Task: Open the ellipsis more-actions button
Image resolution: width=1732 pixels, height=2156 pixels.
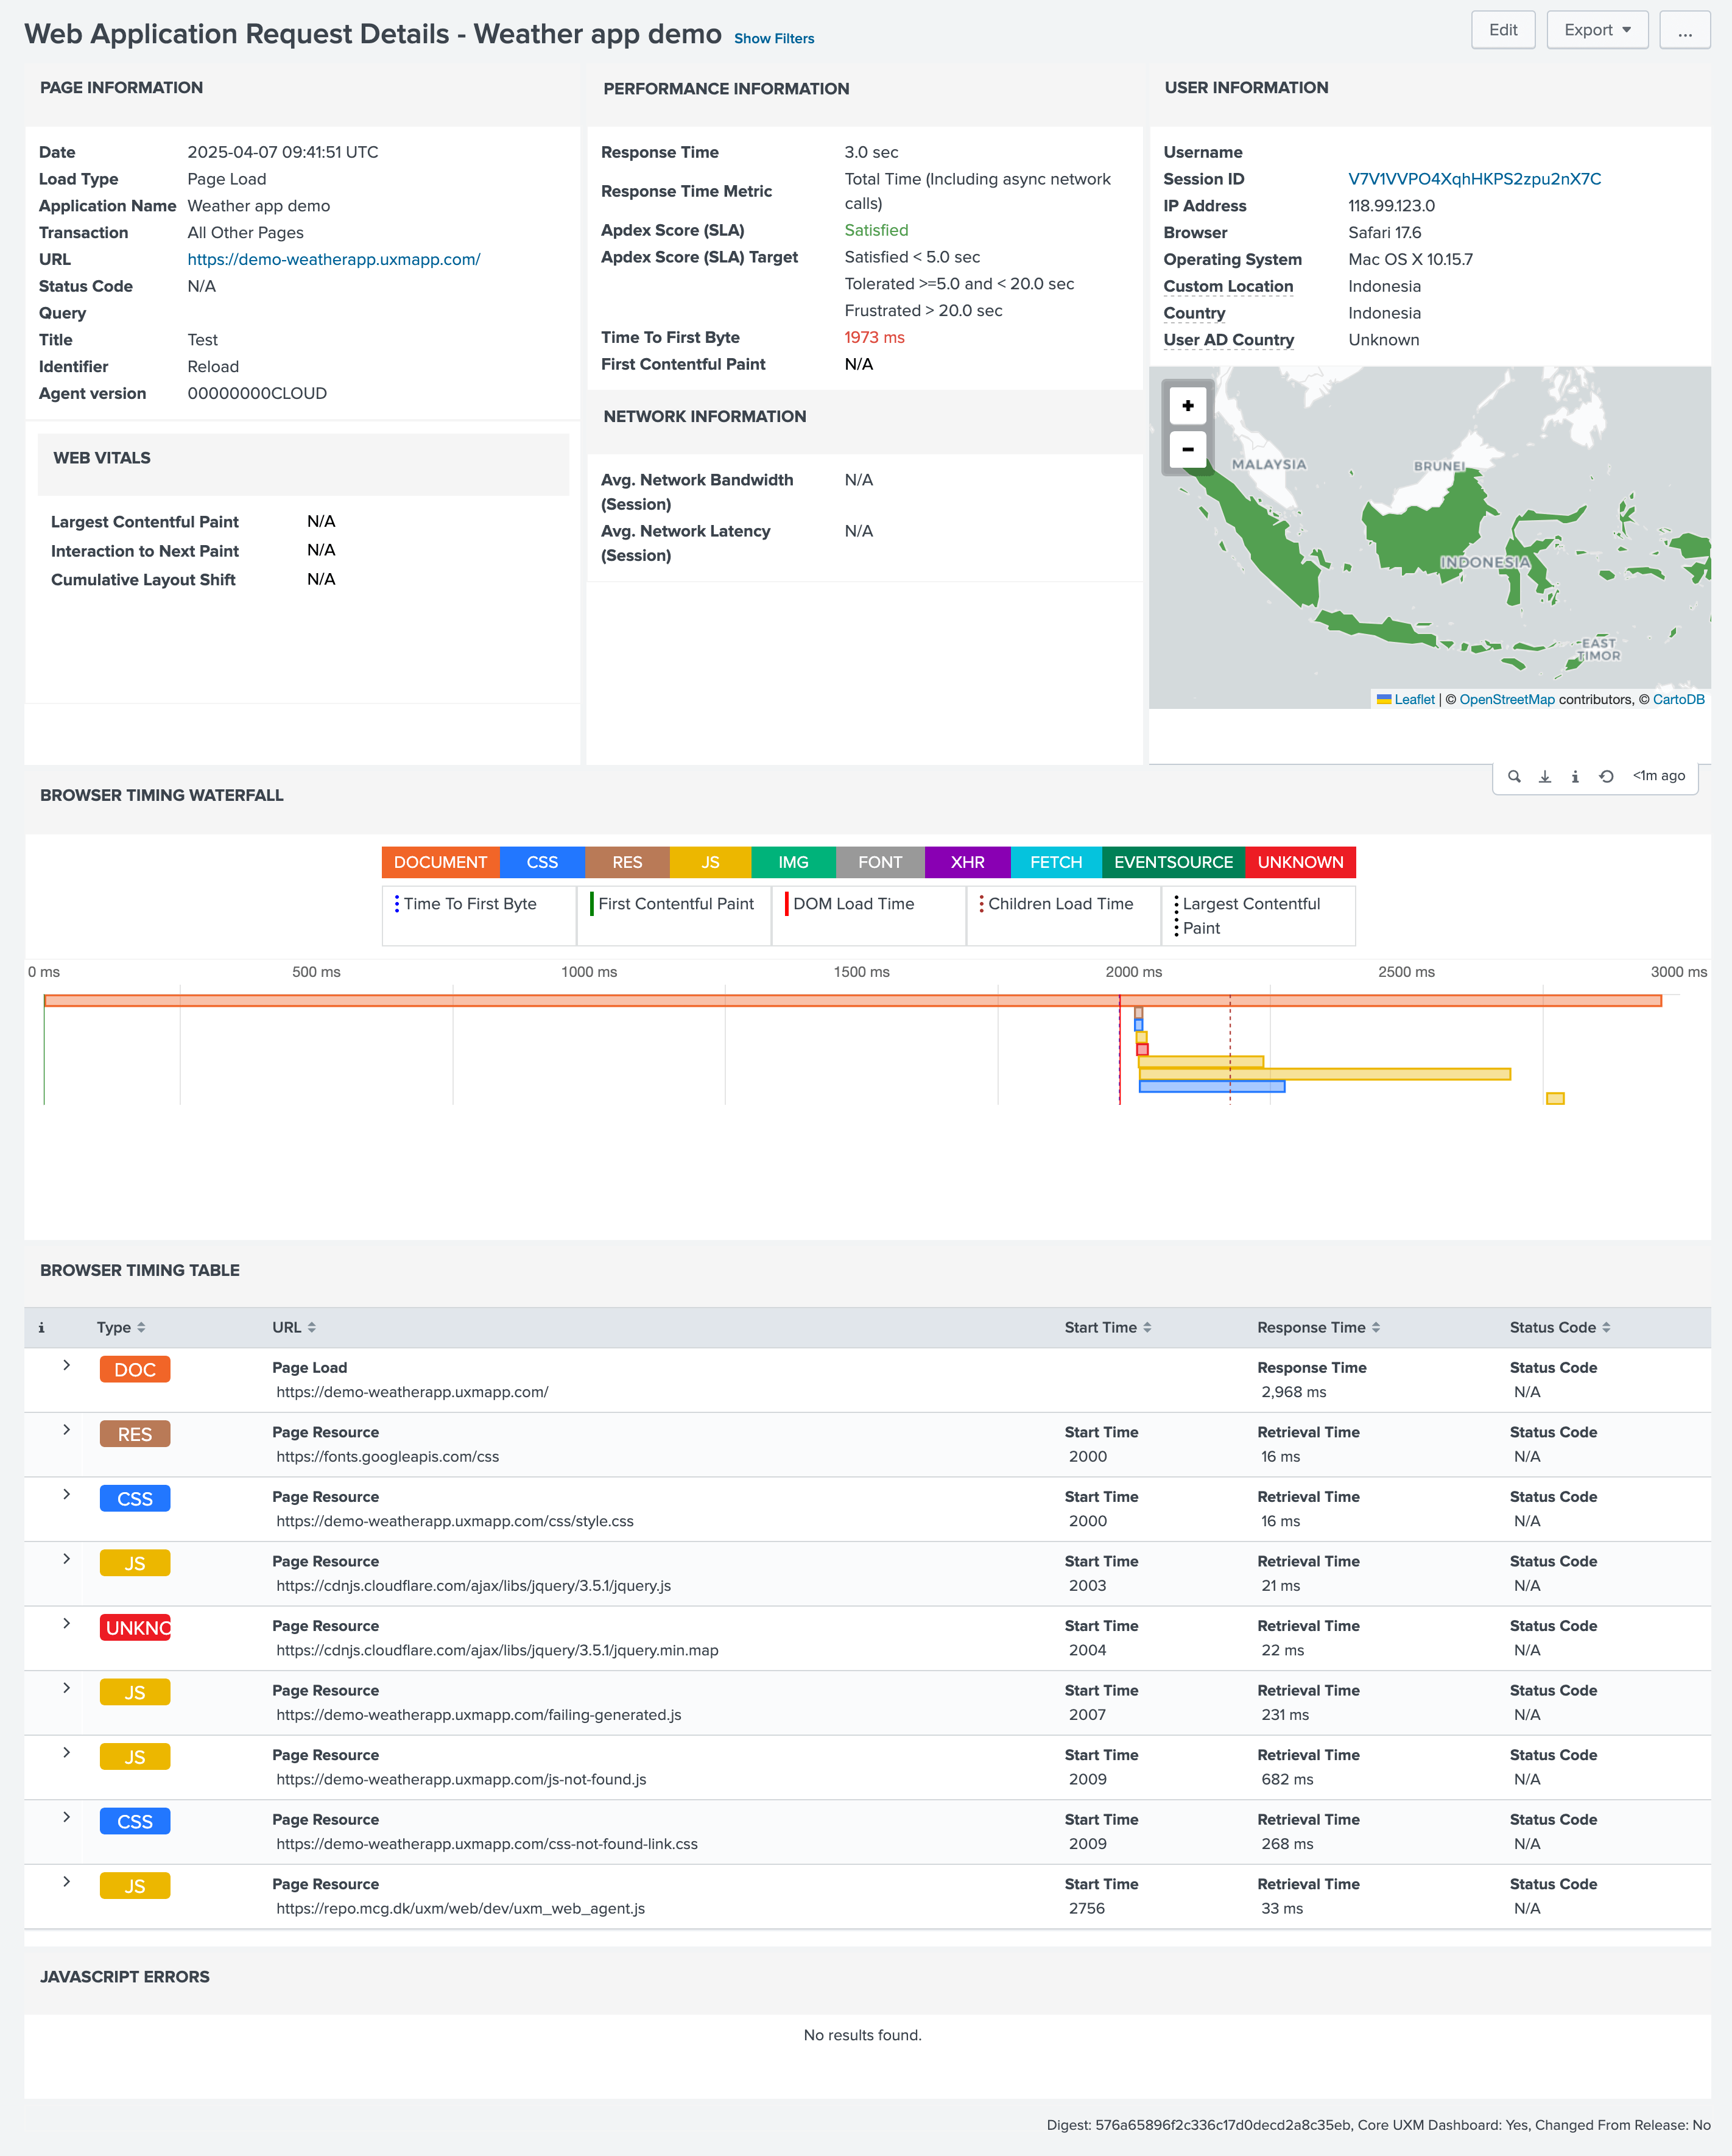Action: coord(1684,30)
